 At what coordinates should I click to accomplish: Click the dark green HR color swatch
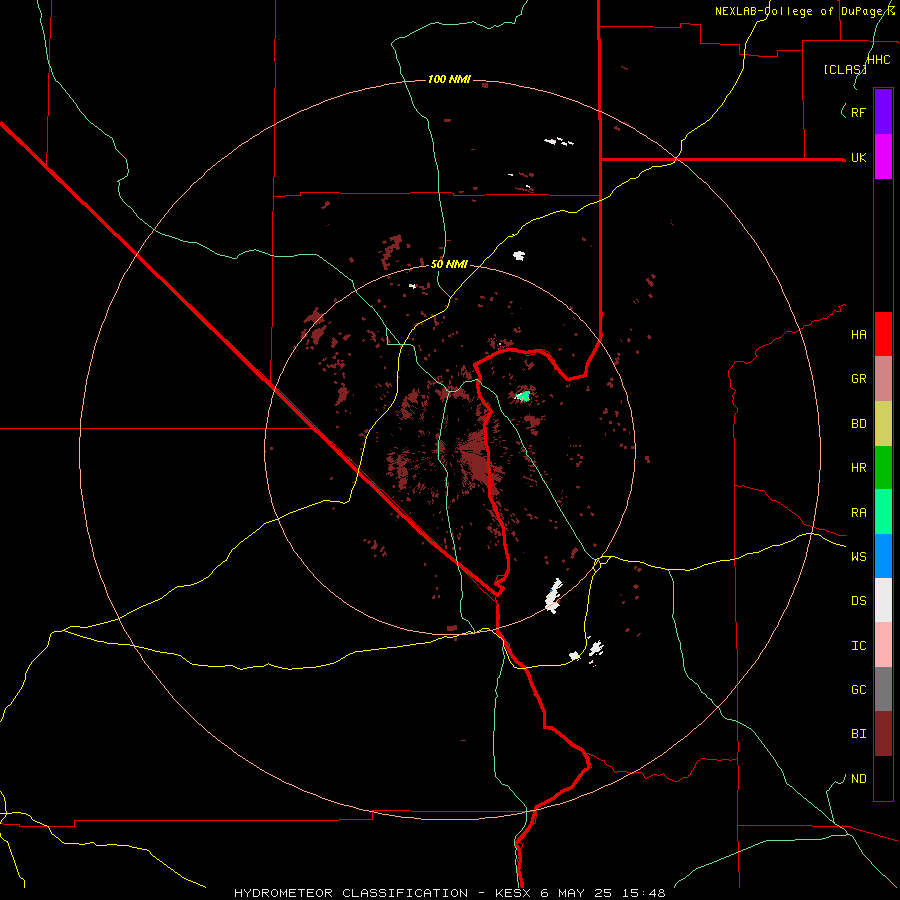coord(883,467)
